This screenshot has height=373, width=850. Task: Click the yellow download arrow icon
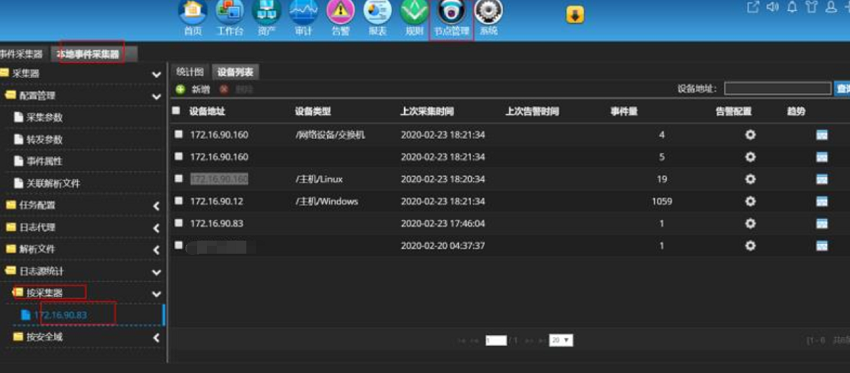coord(575,15)
